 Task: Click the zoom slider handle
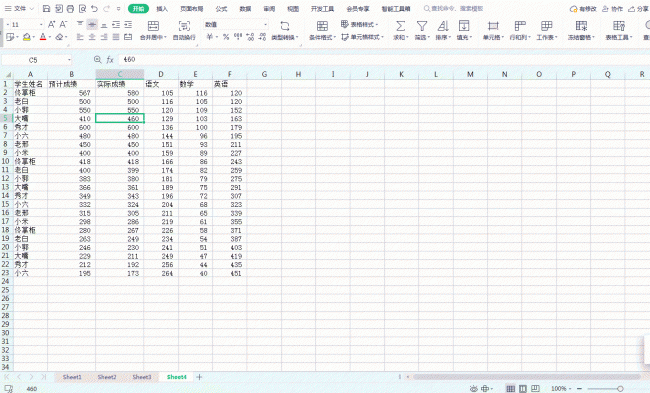[620, 388]
